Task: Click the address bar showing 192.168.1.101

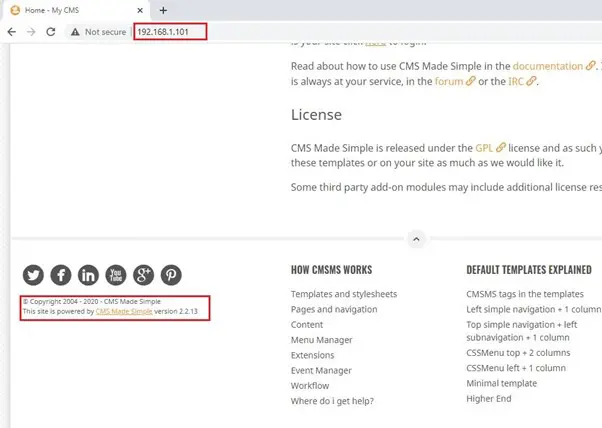Action: point(168,32)
